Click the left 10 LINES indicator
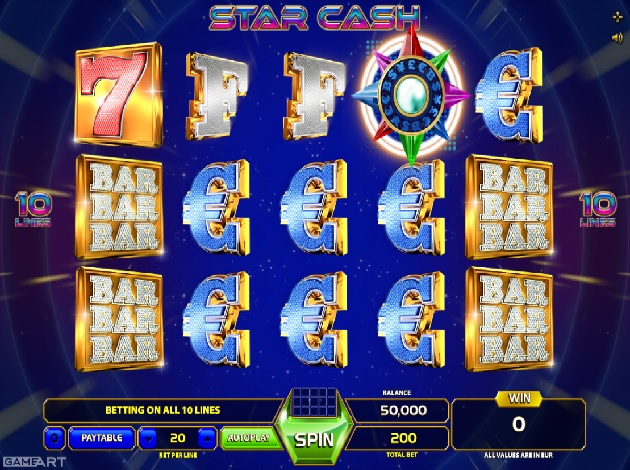The width and height of the screenshot is (630, 470). (x=34, y=209)
